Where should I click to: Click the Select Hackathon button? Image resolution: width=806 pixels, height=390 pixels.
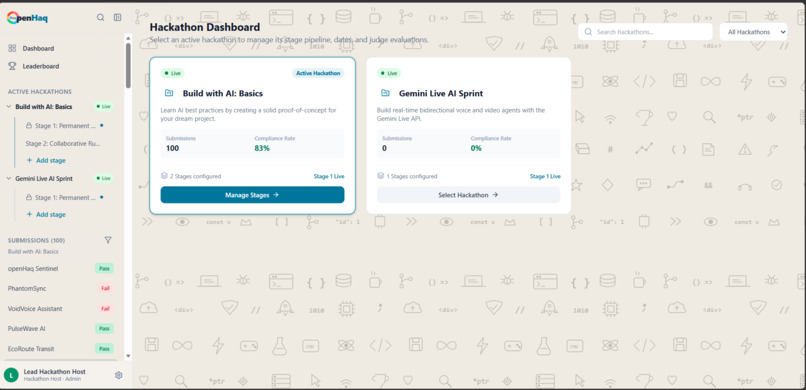coord(468,195)
